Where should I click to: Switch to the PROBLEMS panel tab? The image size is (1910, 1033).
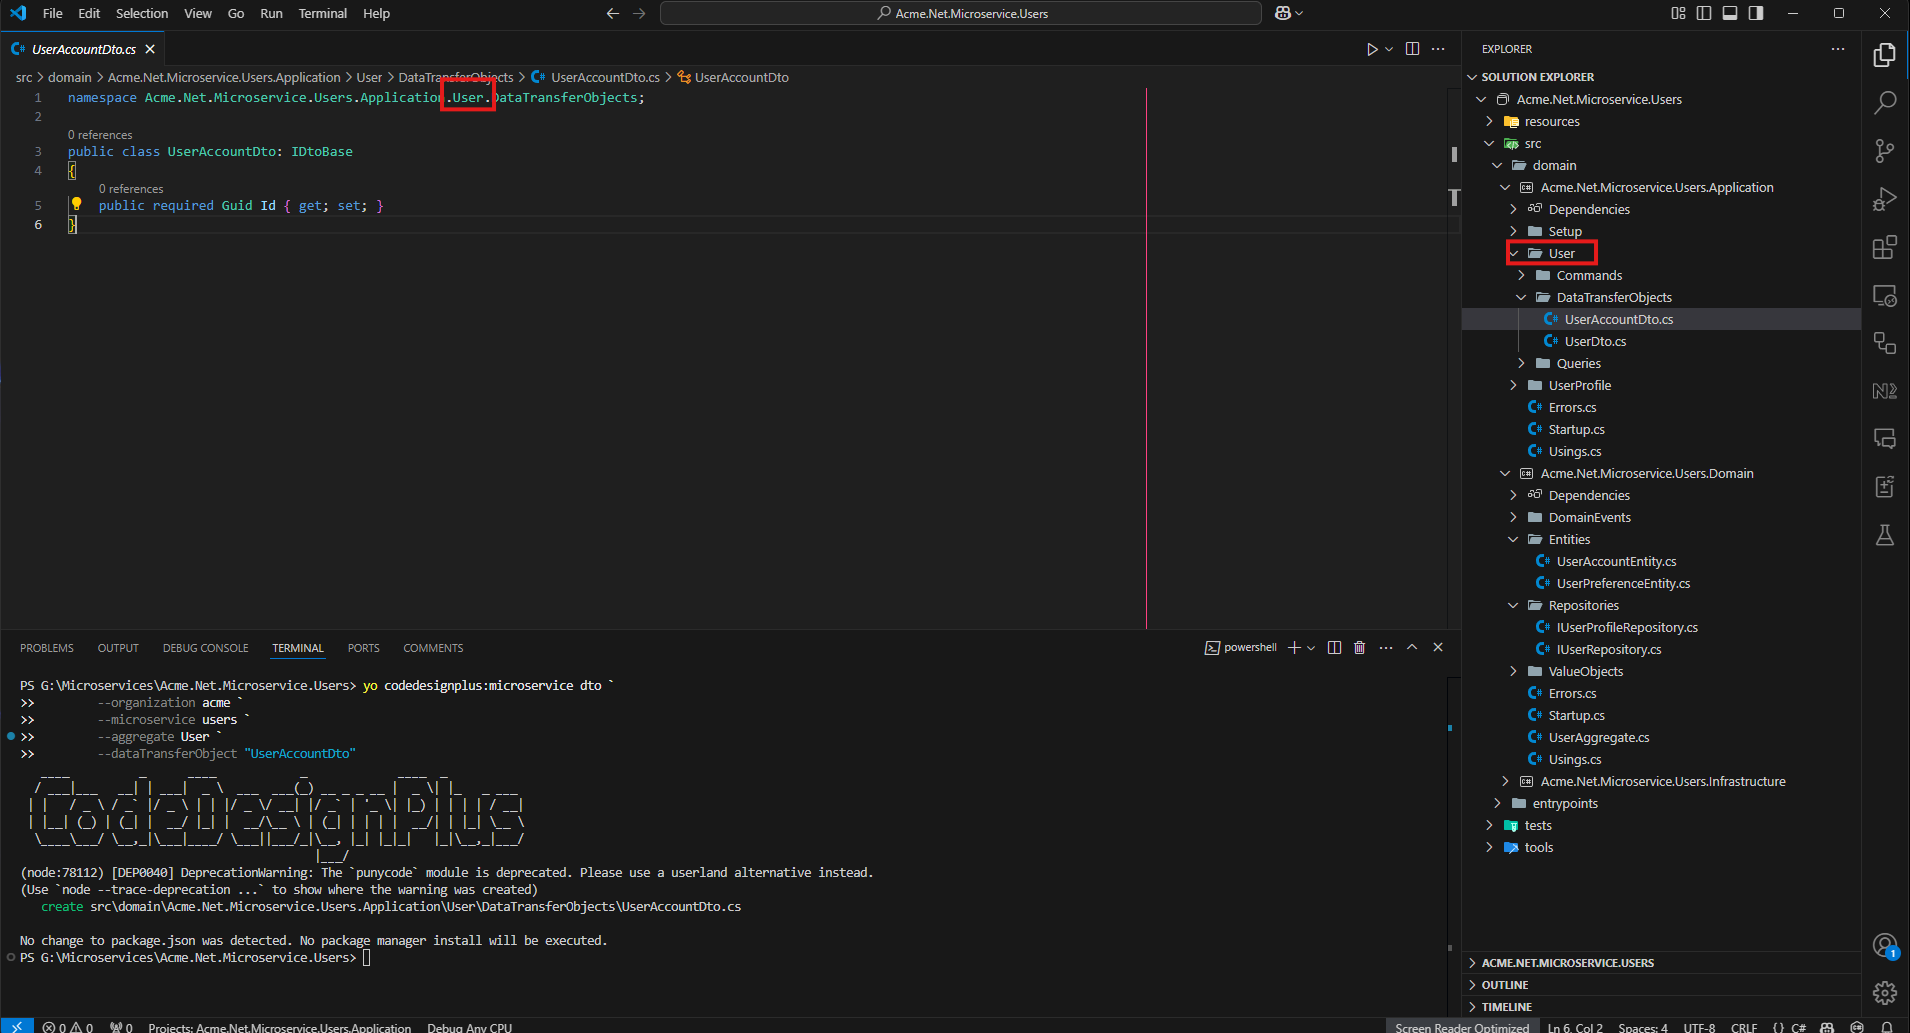click(x=47, y=648)
